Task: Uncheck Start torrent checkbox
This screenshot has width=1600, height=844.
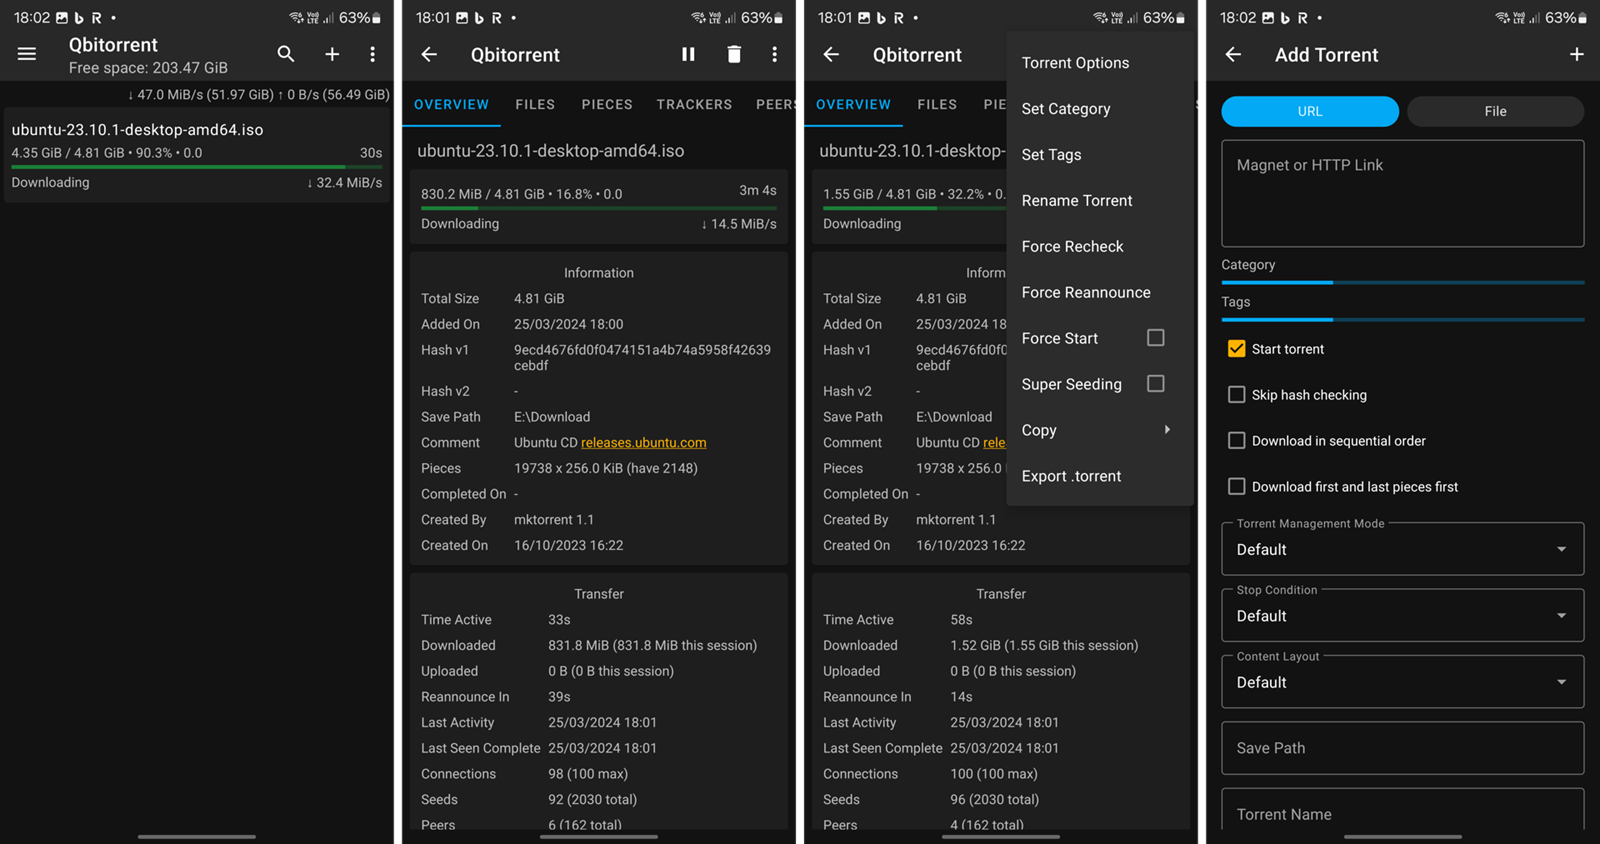Action: point(1237,349)
